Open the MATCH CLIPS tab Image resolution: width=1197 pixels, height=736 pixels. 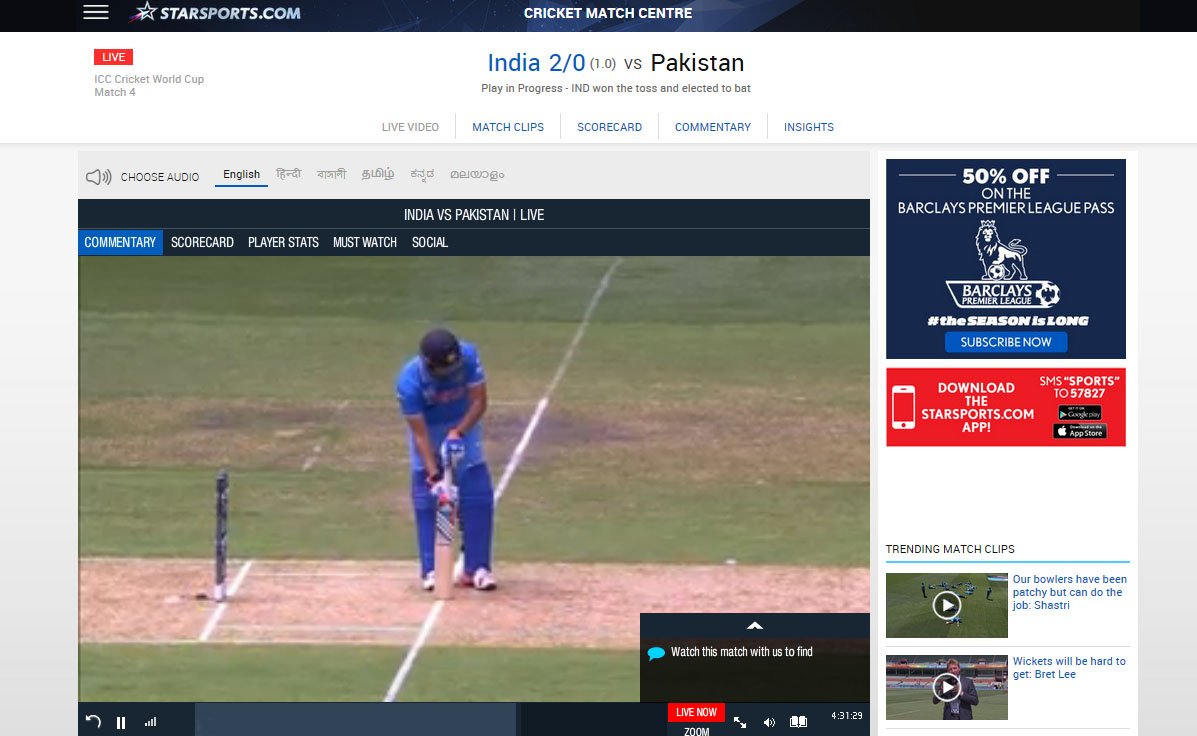coord(508,127)
